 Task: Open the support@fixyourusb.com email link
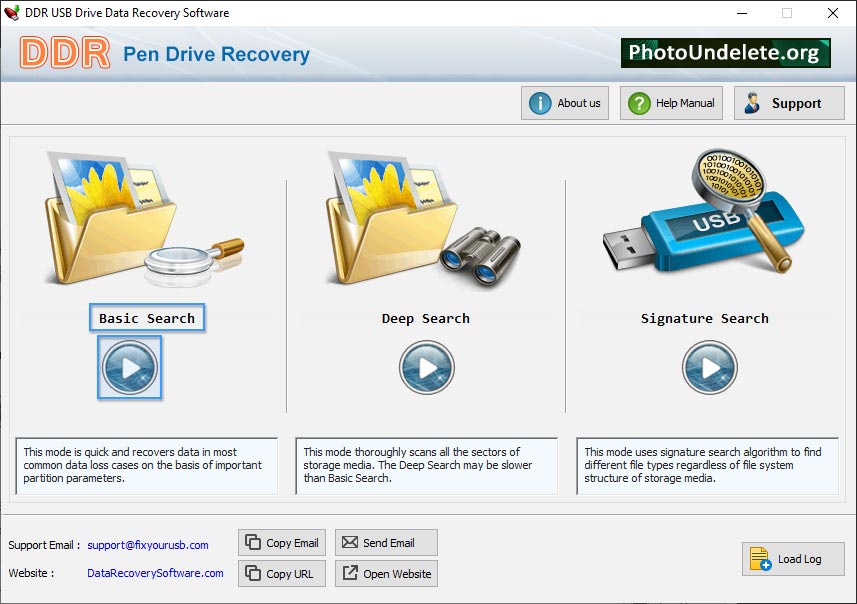tap(148, 545)
